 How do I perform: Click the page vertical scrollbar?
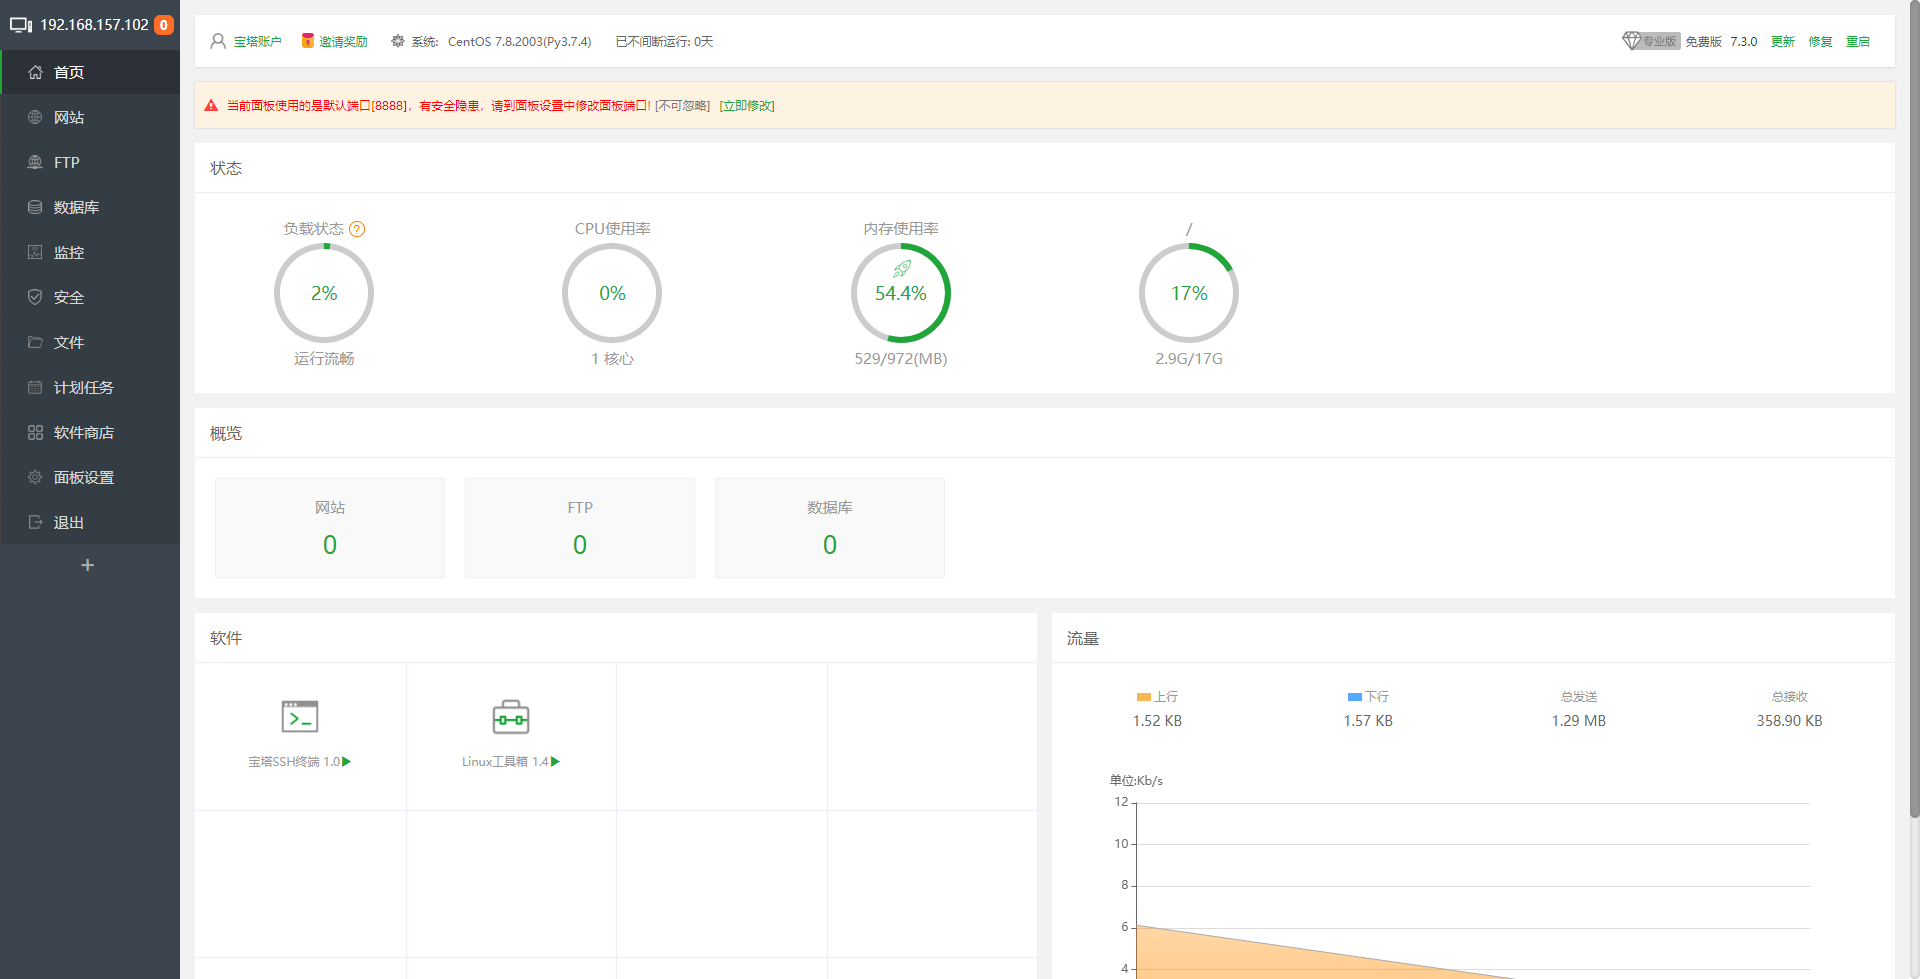click(1914, 410)
